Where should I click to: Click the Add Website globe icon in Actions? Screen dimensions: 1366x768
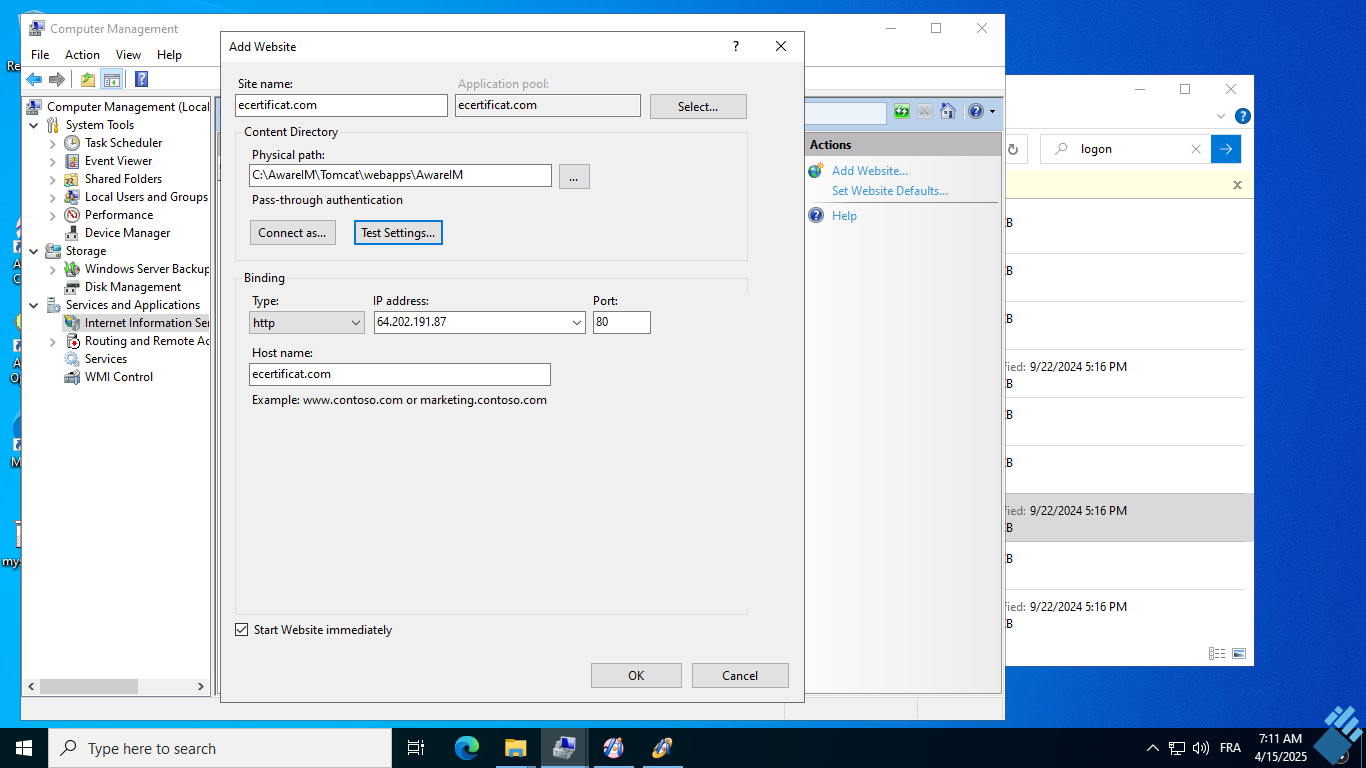(x=816, y=171)
